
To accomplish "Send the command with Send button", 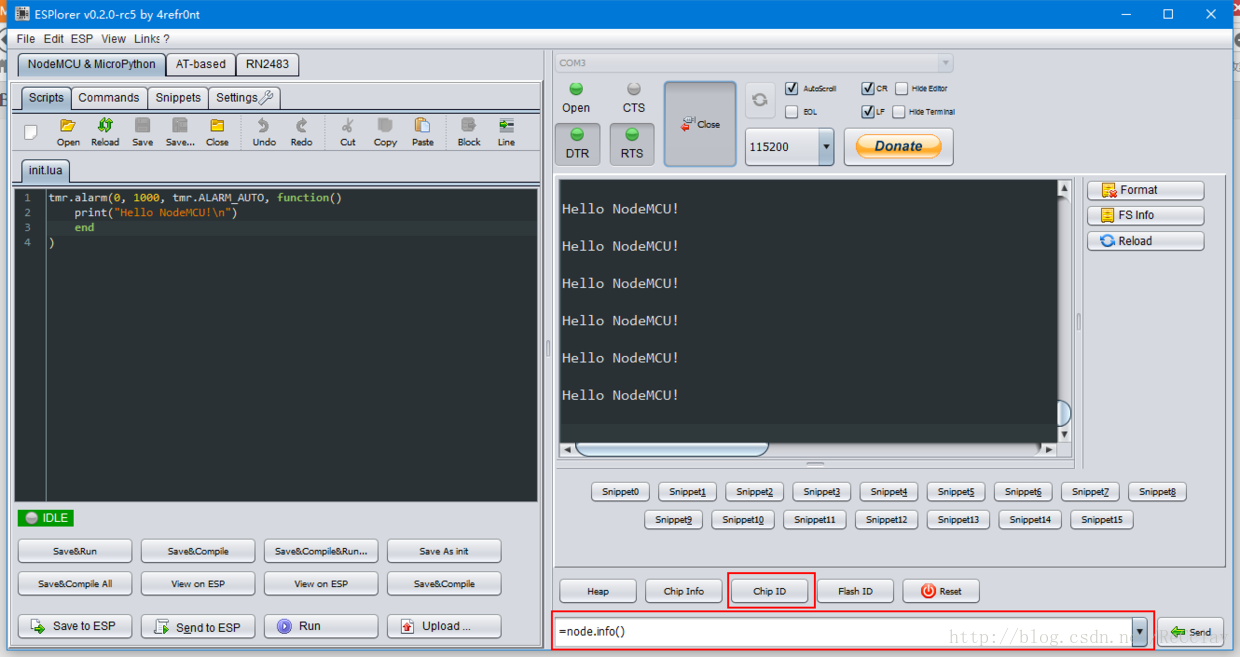I will pos(1190,632).
